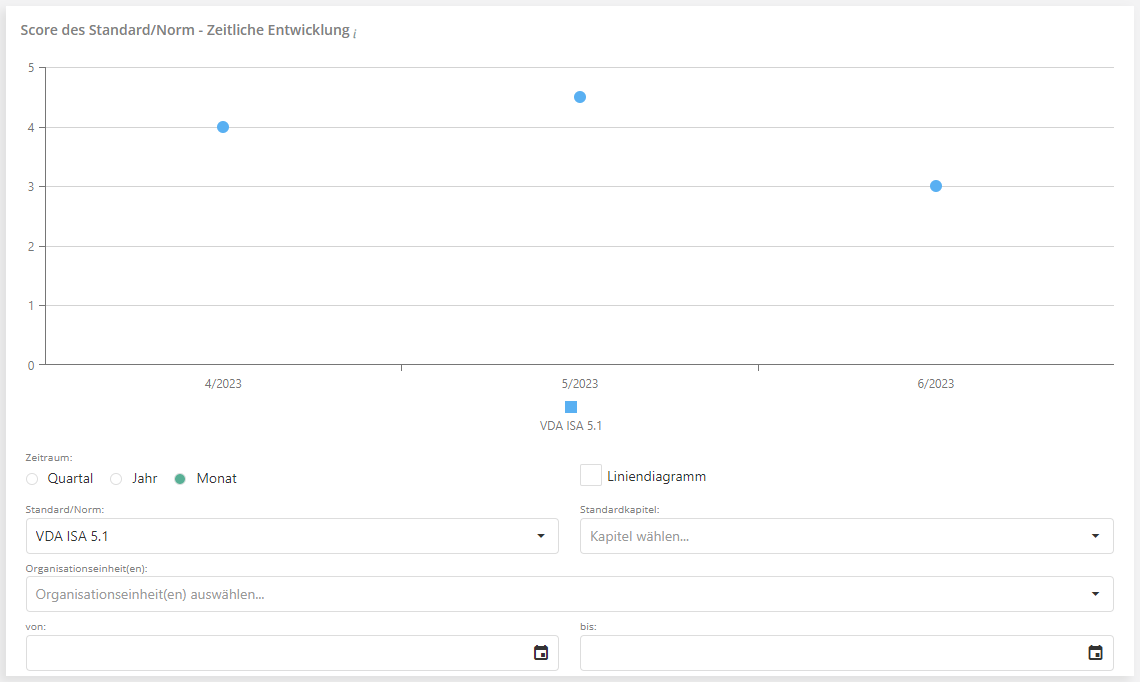Open the calendar picker in the 'bis' field
Screen dimensions: 1140x682
point(1095,653)
